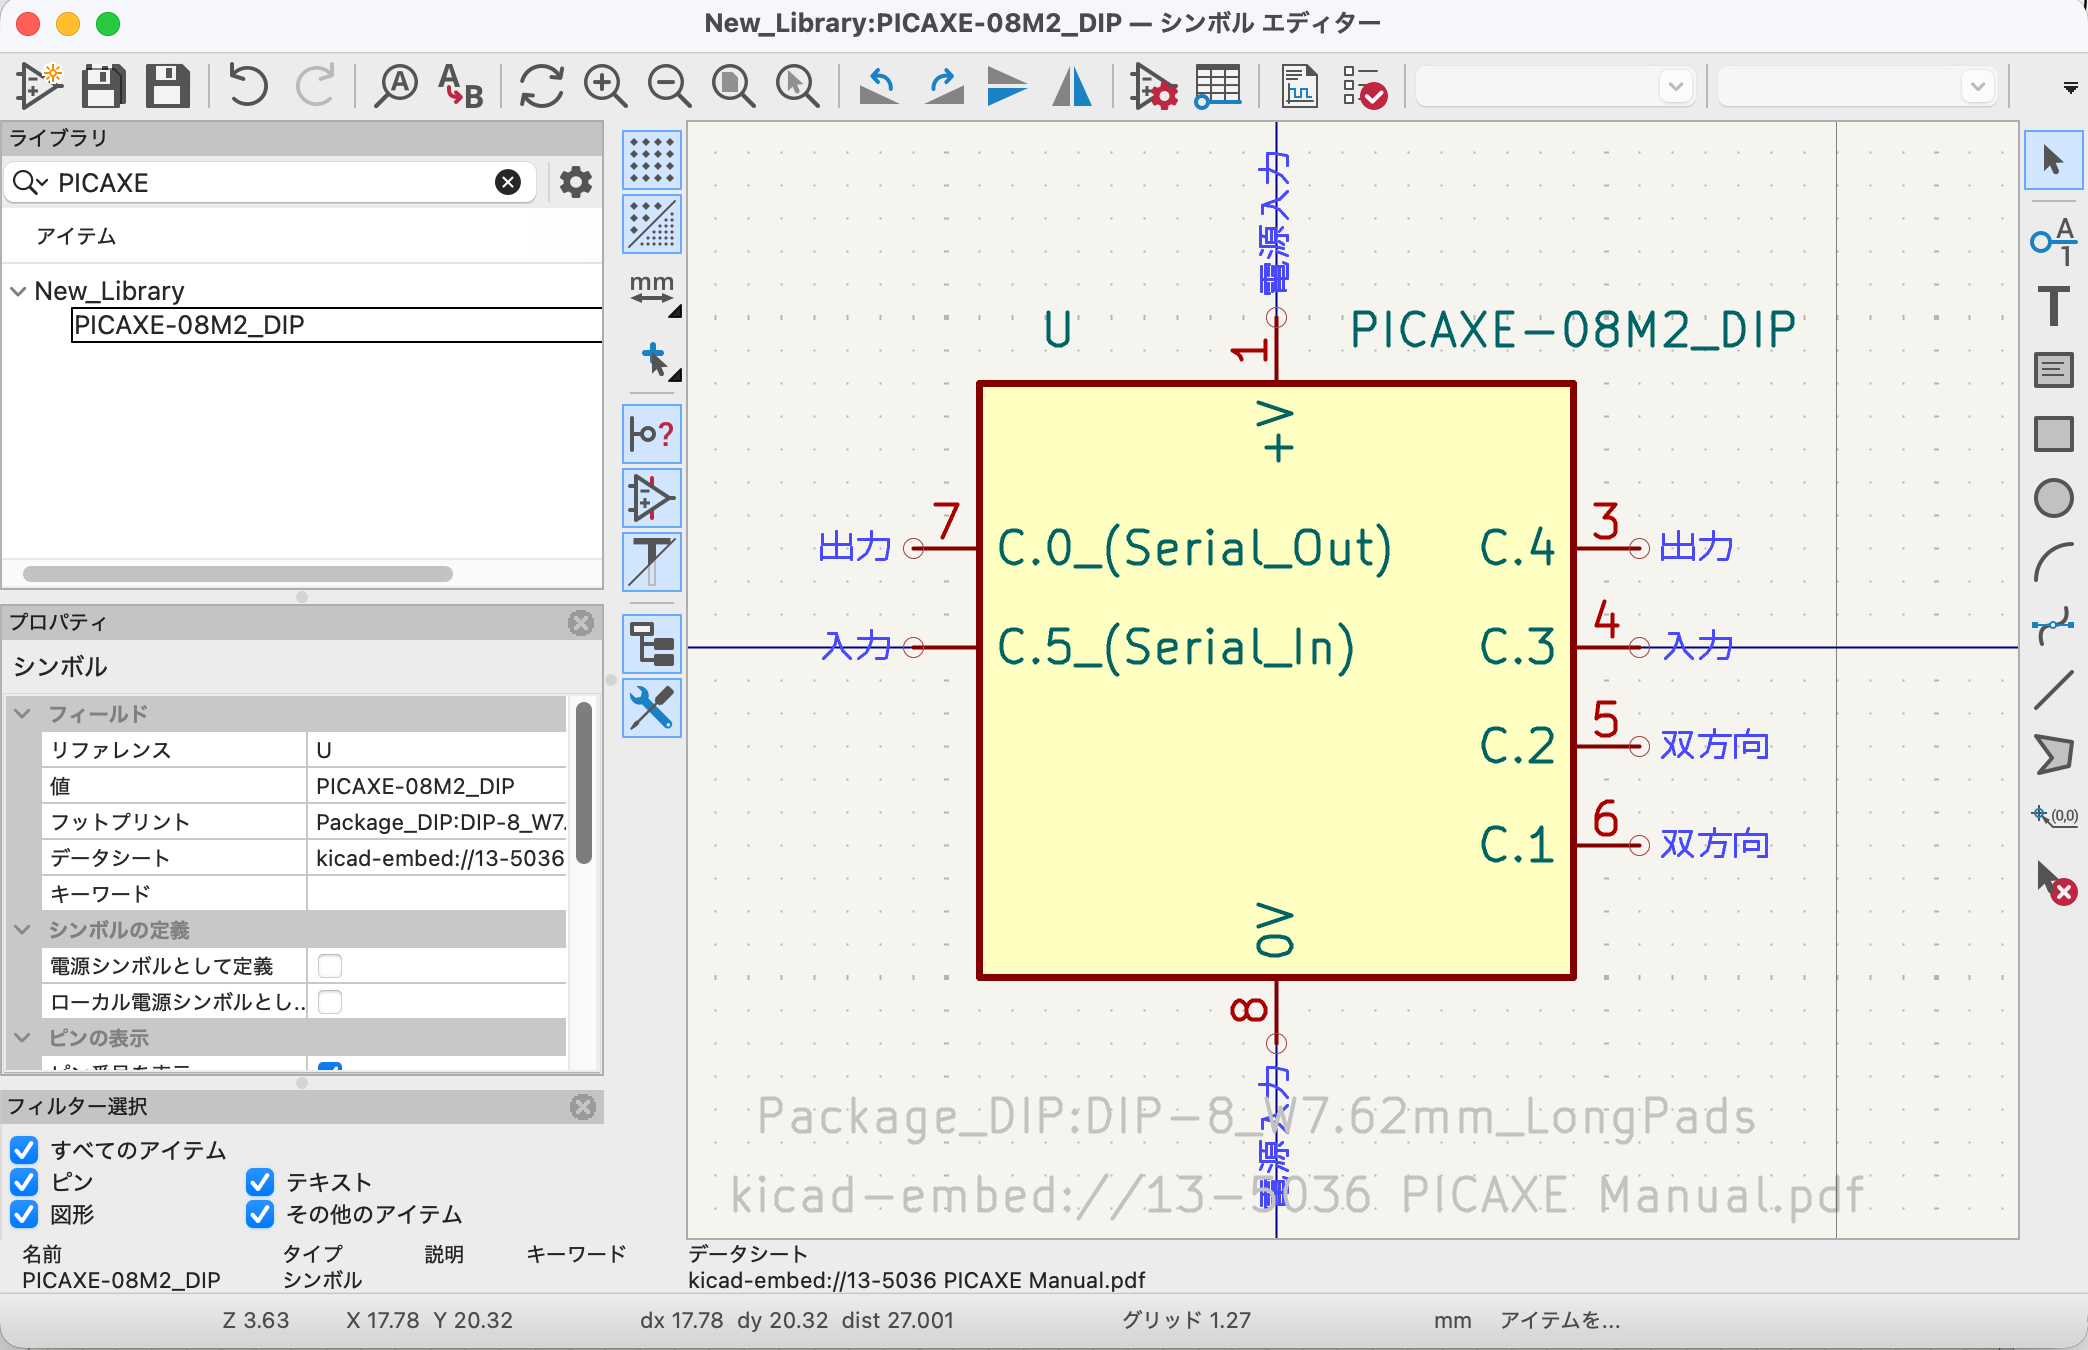2088x1350 pixels.
Task: Select the rectangle drawing tool
Action: [x=2053, y=434]
